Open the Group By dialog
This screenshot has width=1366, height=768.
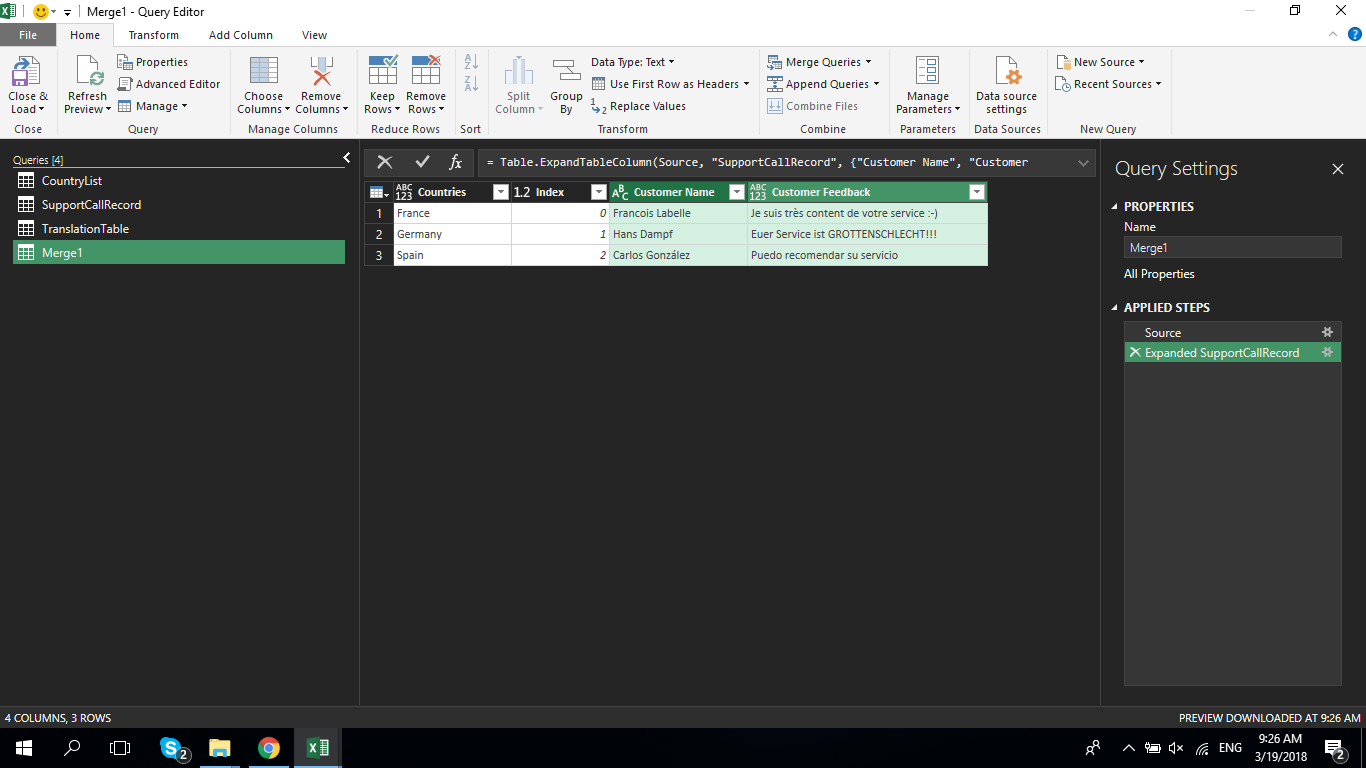pos(566,84)
